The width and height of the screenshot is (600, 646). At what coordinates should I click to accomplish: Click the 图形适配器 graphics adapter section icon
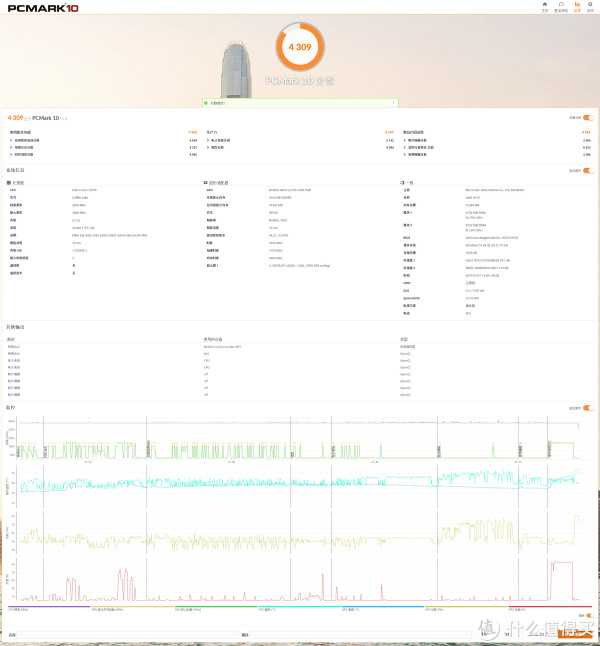tap(206, 183)
